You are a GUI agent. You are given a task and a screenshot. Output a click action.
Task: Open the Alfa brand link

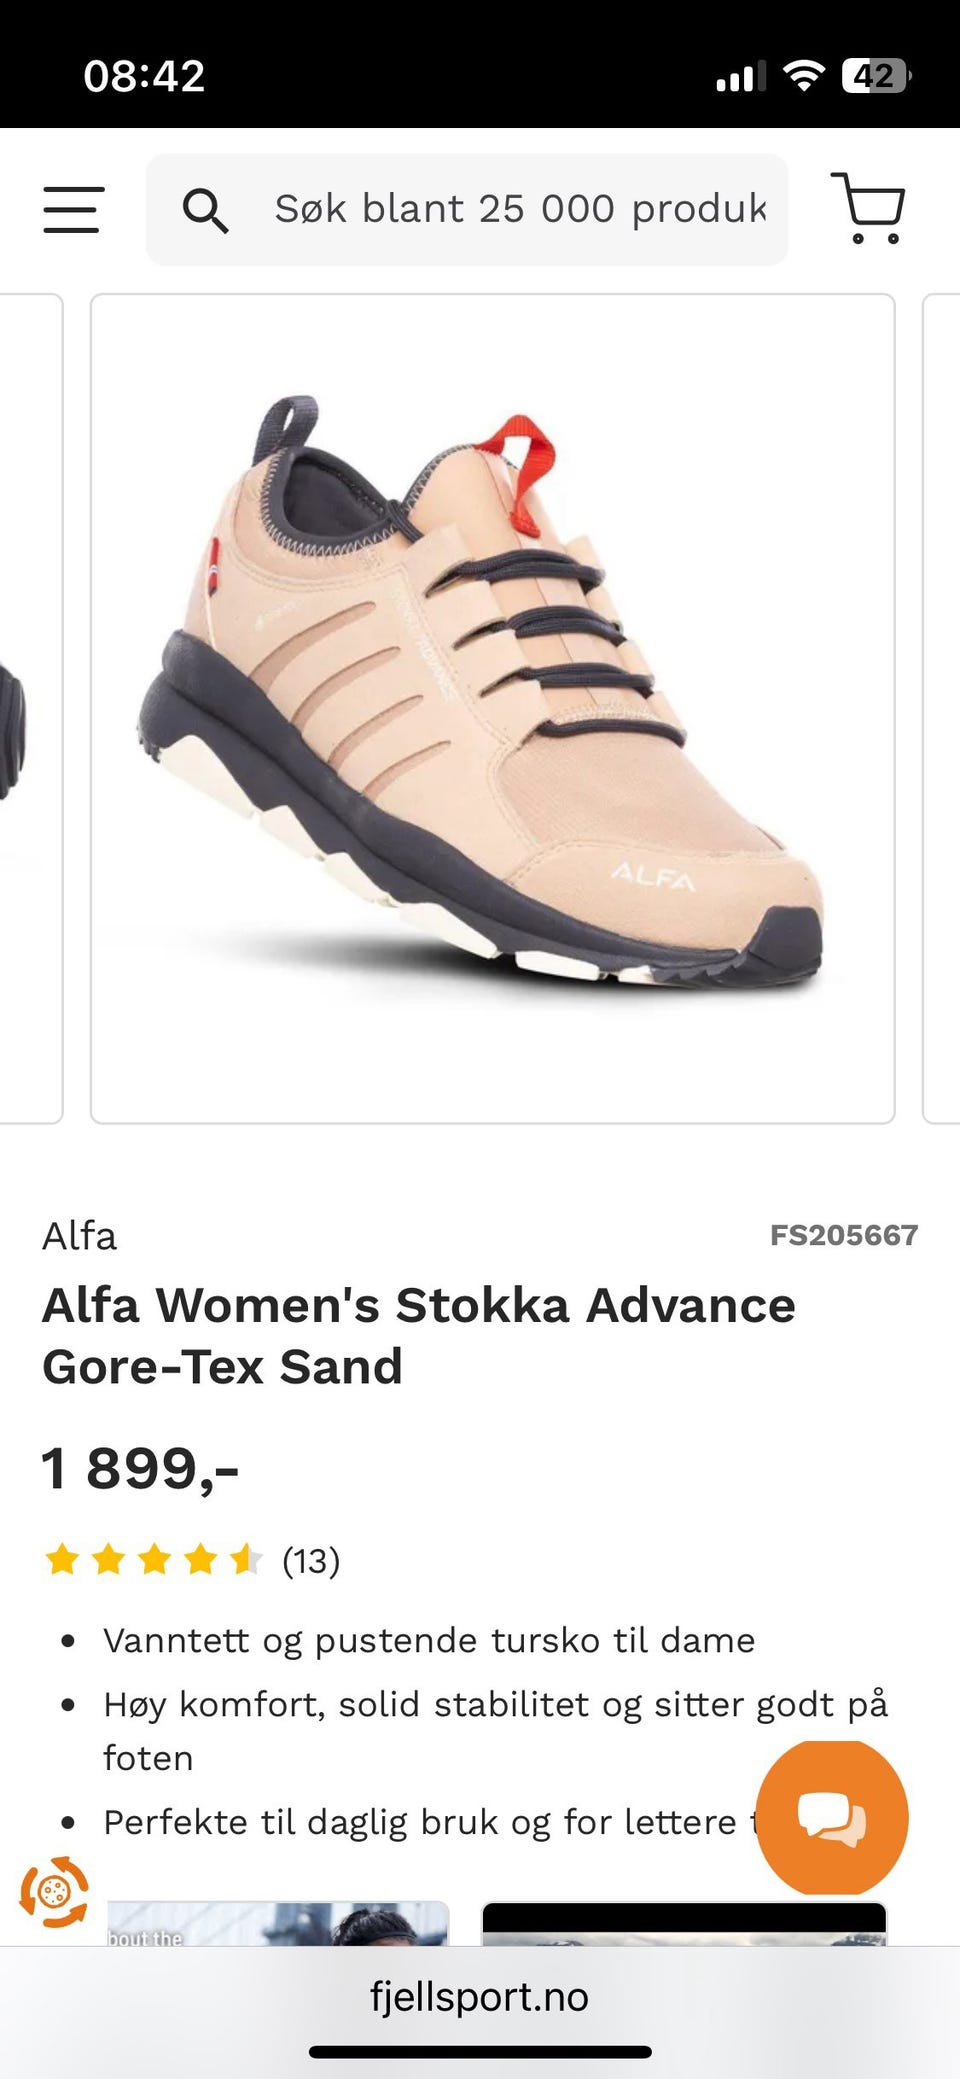pos(79,1236)
